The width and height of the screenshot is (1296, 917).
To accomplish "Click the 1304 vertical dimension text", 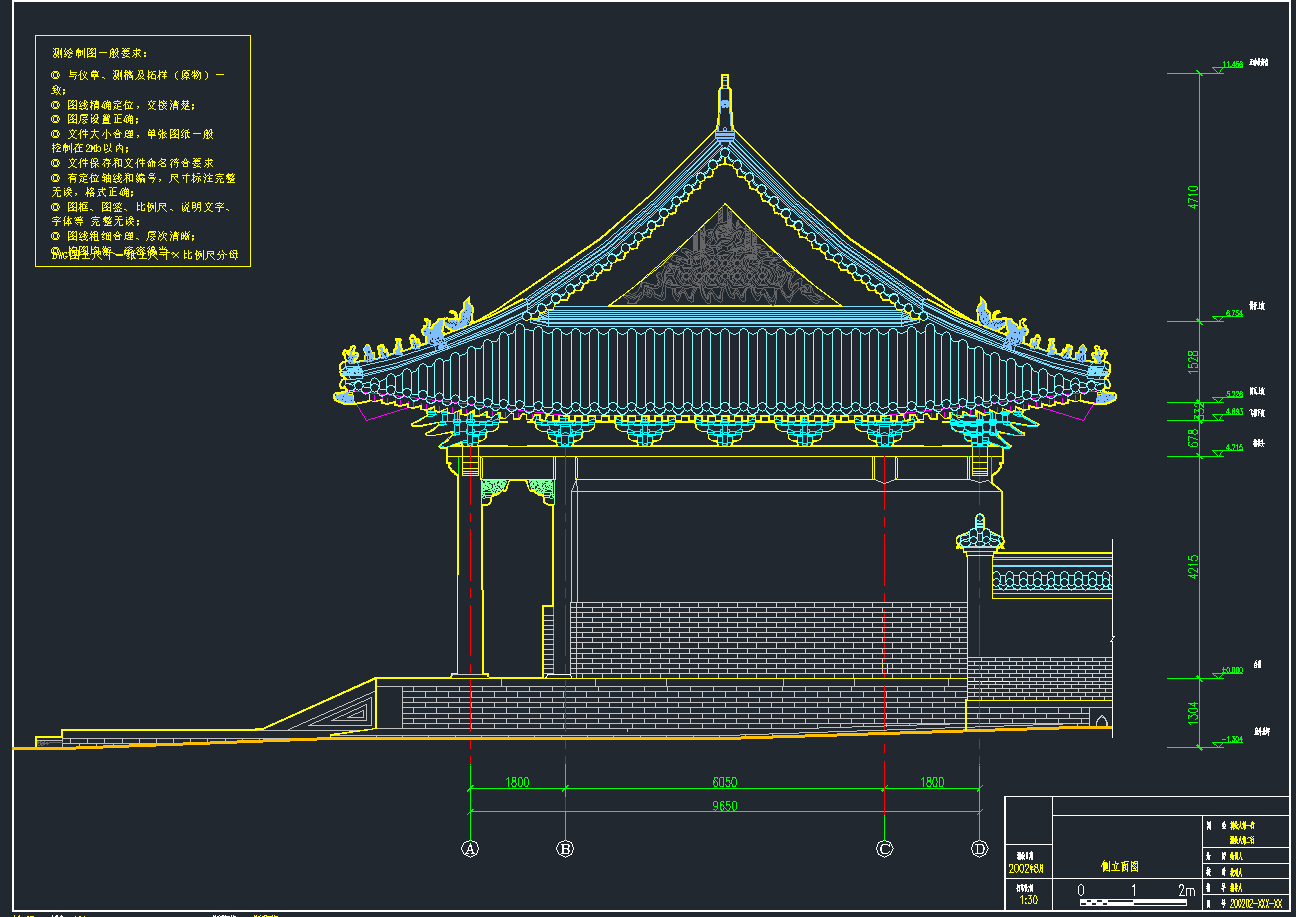I will point(1193,712).
